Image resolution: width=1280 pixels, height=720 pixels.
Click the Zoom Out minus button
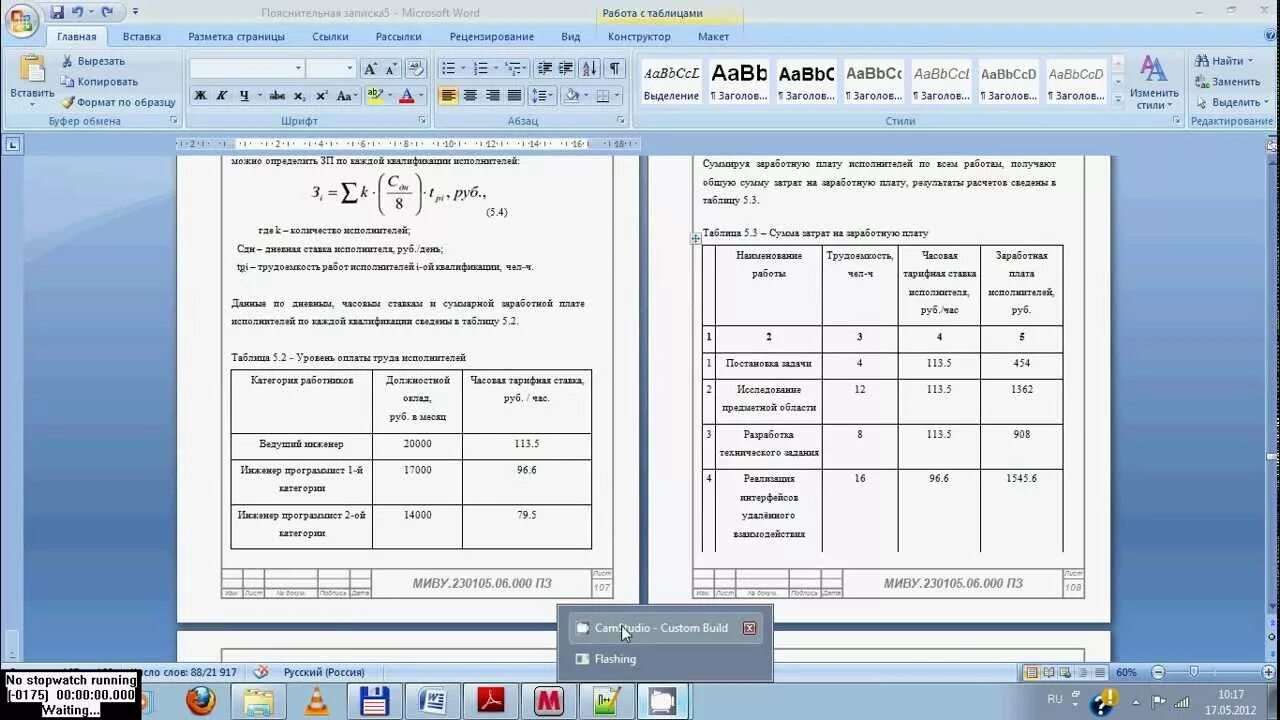point(1157,672)
